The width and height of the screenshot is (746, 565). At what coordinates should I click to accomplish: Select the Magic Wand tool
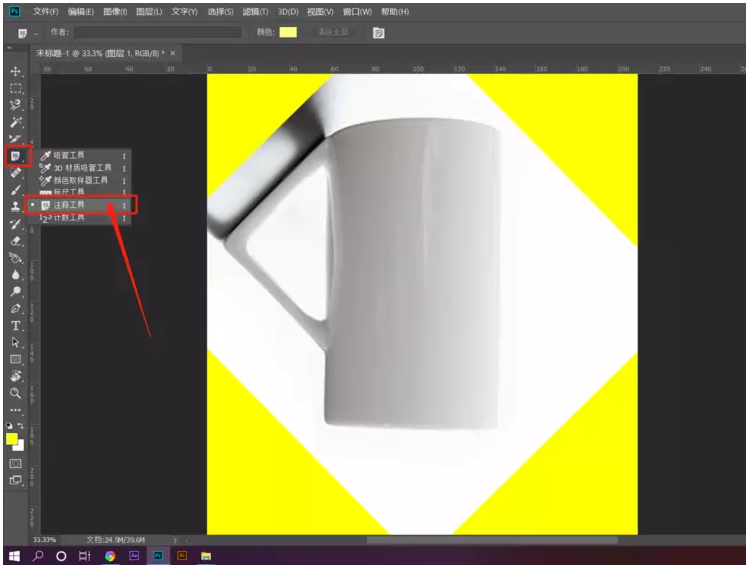(x=15, y=122)
